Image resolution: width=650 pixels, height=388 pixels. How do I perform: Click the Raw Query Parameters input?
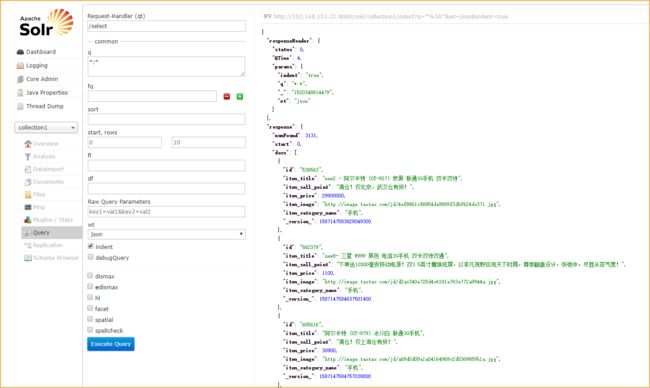(x=166, y=212)
